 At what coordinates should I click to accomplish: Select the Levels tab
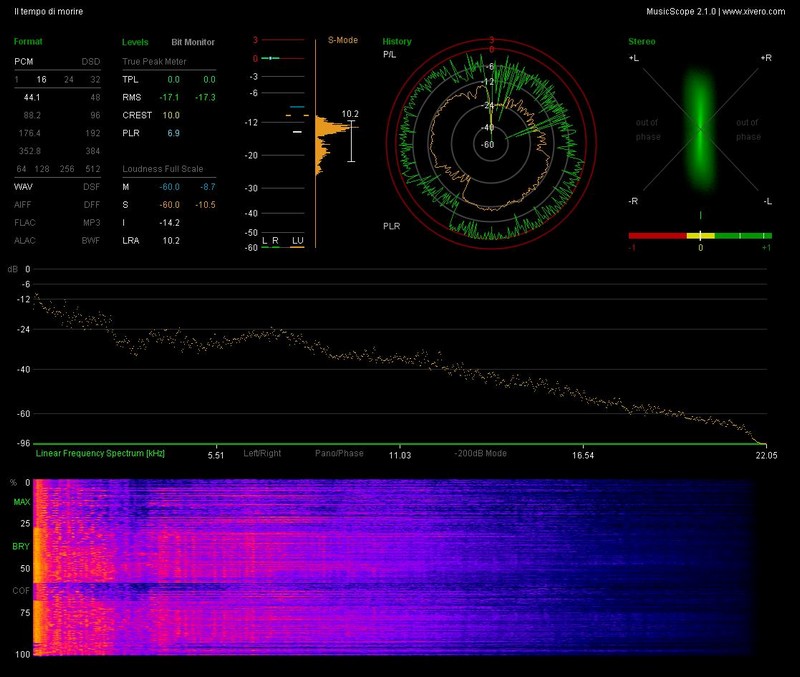pyautogui.click(x=135, y=42)
